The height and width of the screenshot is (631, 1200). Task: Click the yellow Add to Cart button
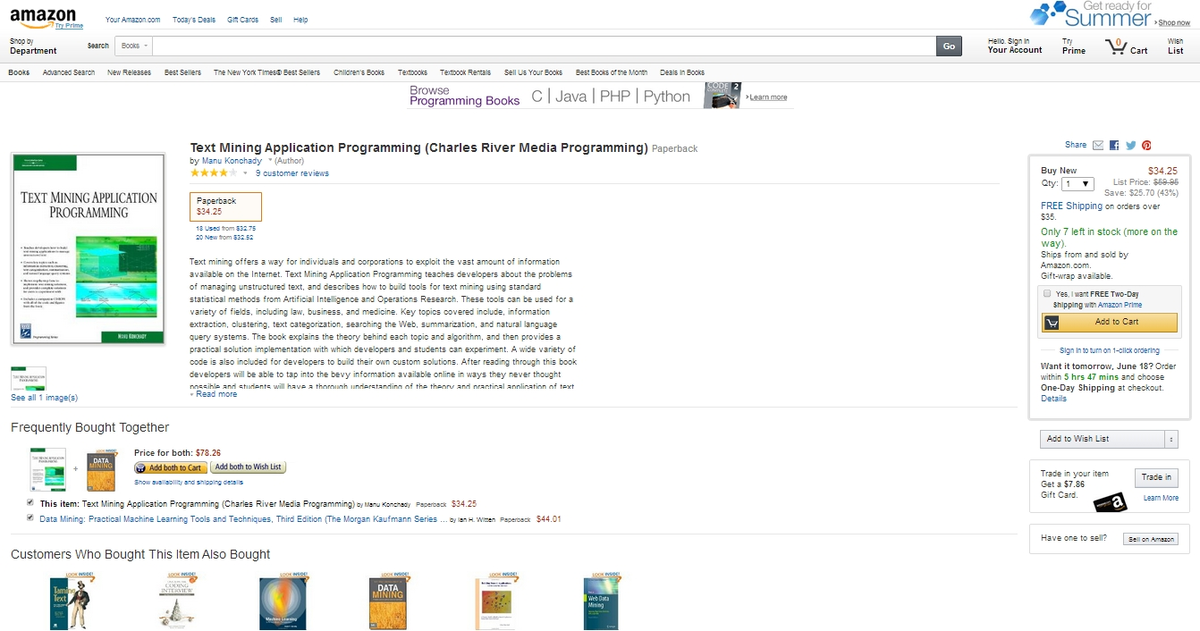pyautogui.click(x=1110, y=322)
